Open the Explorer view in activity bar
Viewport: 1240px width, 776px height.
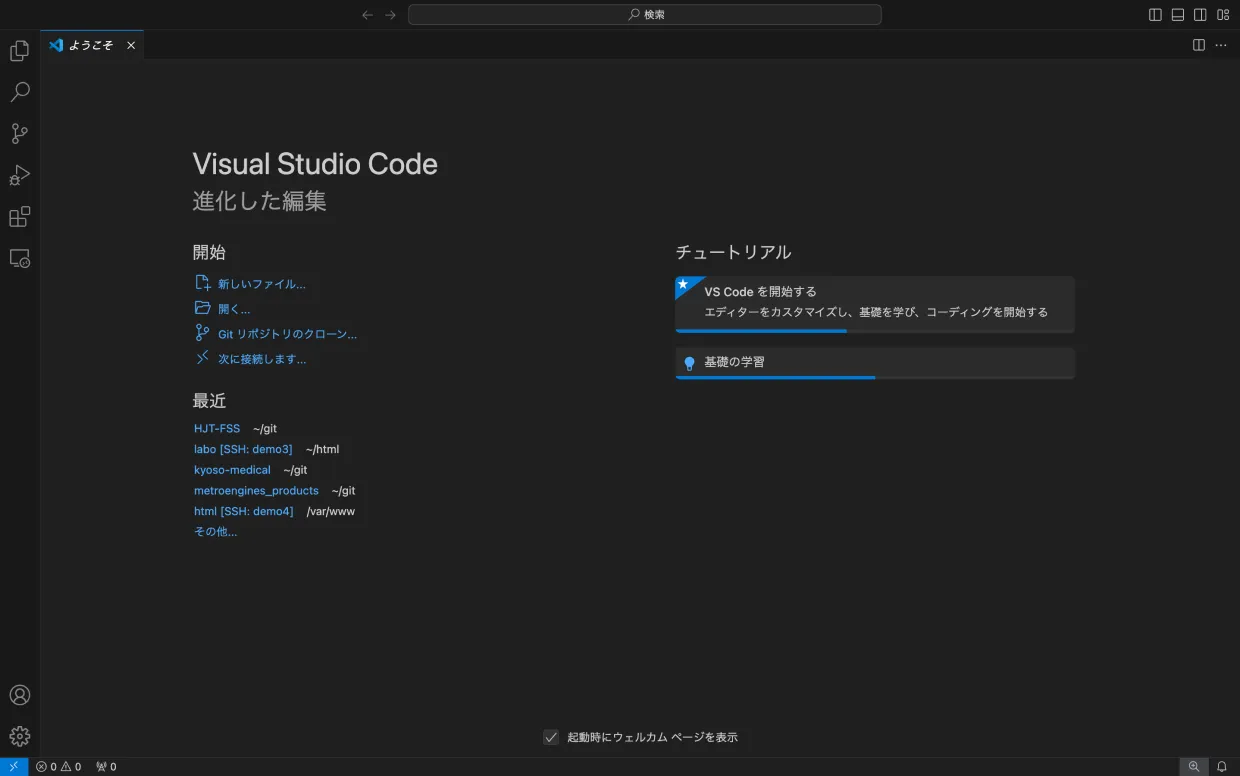(x=20, y=51)
